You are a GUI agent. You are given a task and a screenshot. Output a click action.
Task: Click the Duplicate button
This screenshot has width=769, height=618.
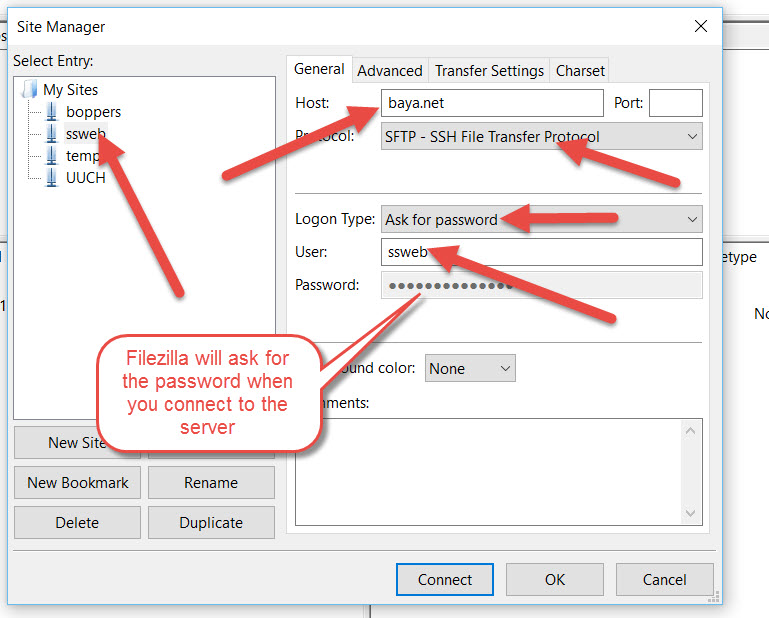pyautogui.click(x=211, y=522)
